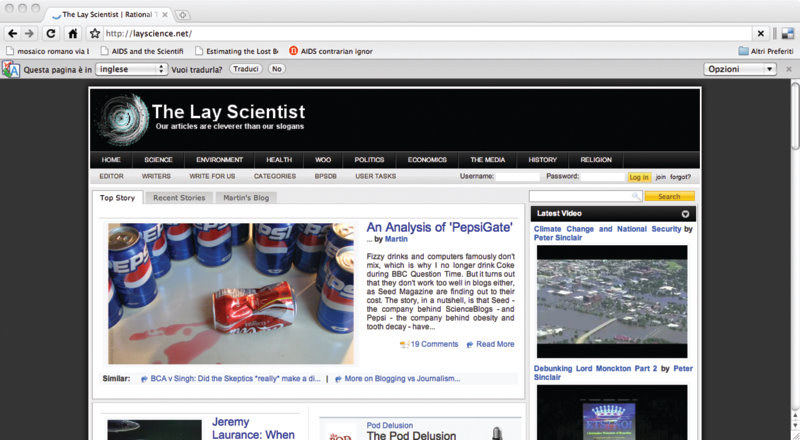Viewport: 800px width, 440px height.
Task: Click the join link
Action: point(660,177)
